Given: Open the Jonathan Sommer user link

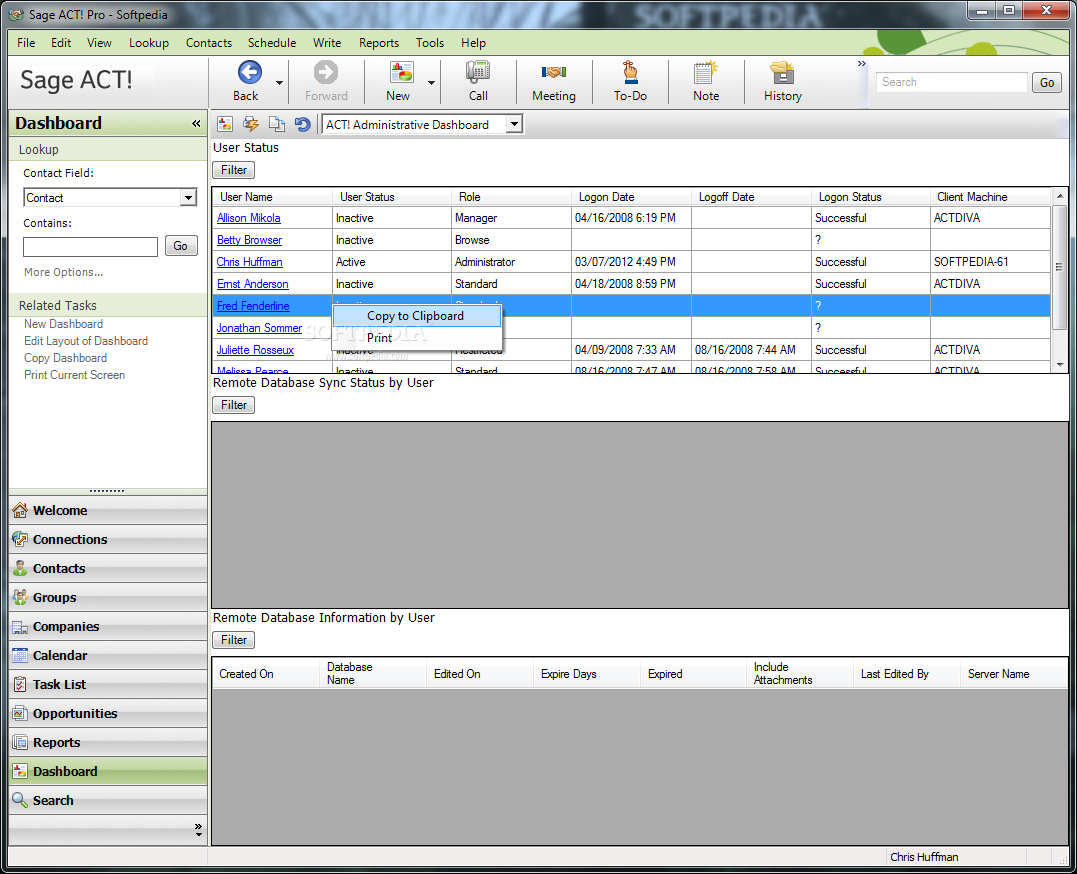Looking at the screenshot, I should click(x=259, y=328).
